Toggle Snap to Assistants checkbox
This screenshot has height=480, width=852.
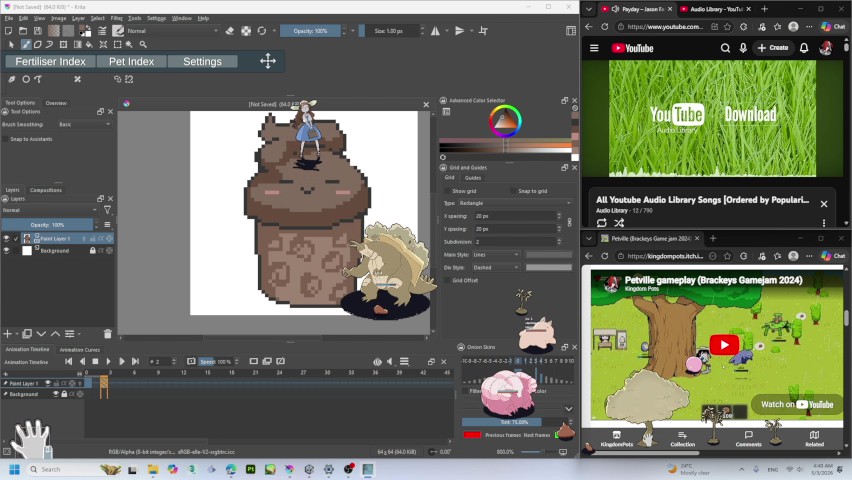coord(5,139)
